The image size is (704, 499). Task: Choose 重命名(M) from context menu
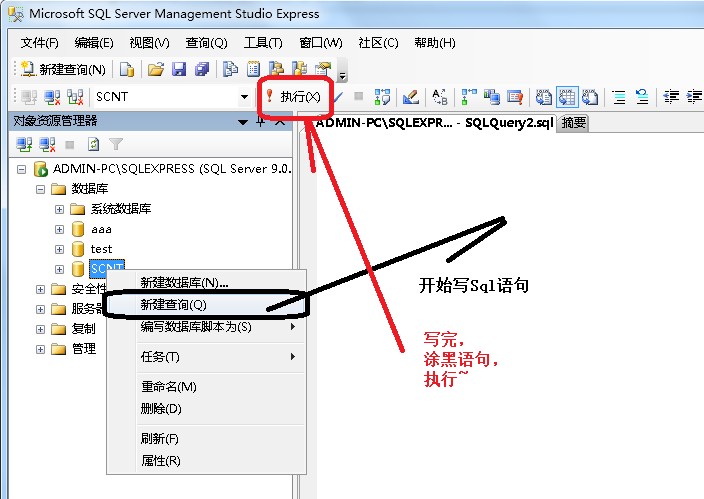click(207, 386)
